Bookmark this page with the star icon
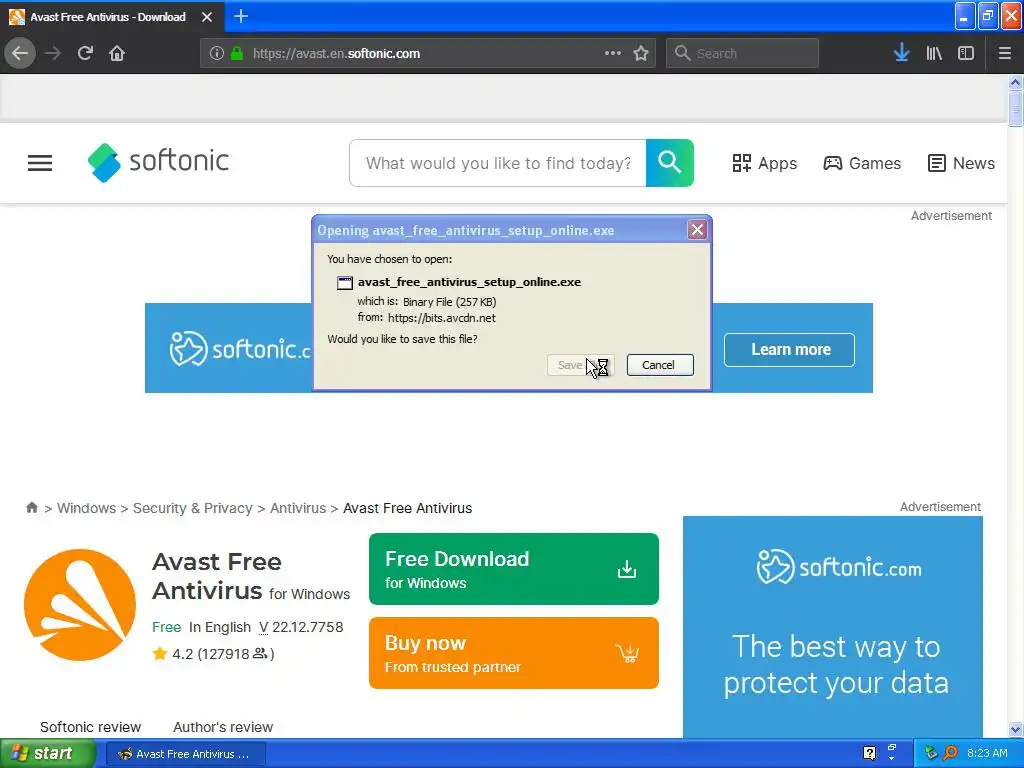 641,53
